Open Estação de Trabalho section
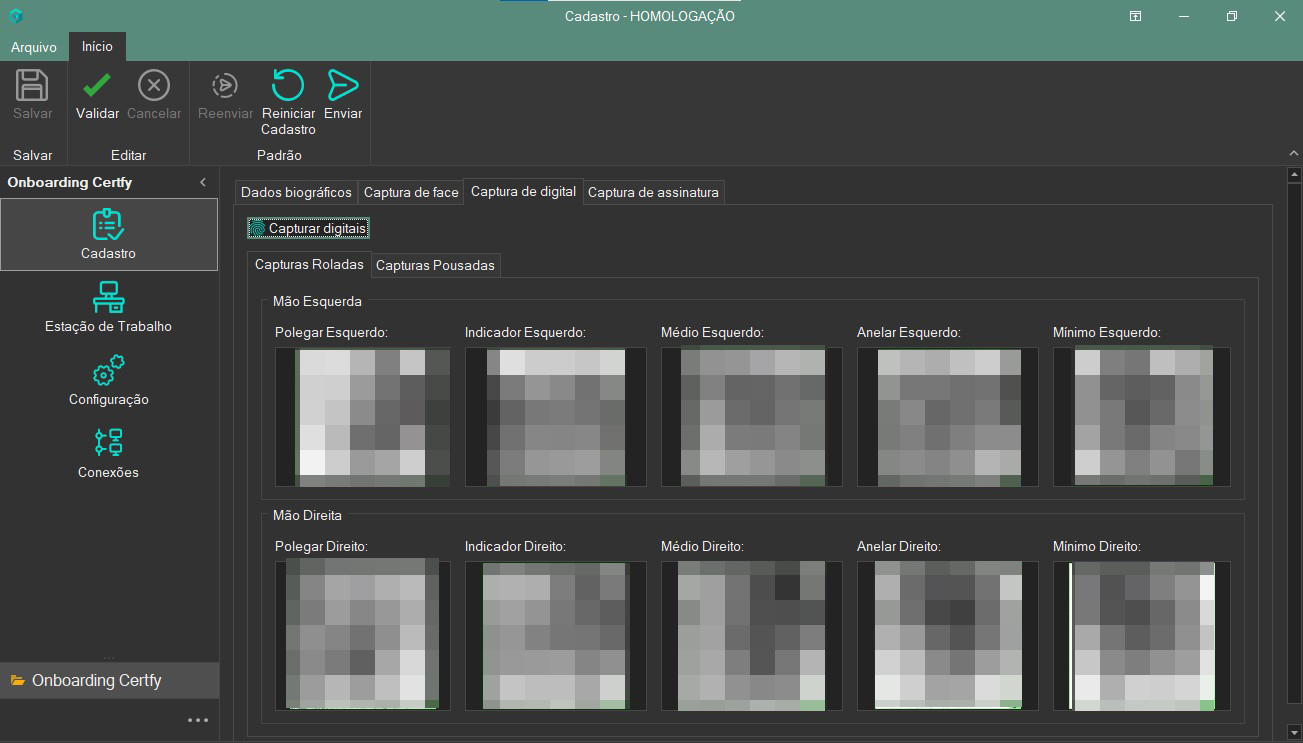Screen dimensions: 1303x743 [108, 307]
